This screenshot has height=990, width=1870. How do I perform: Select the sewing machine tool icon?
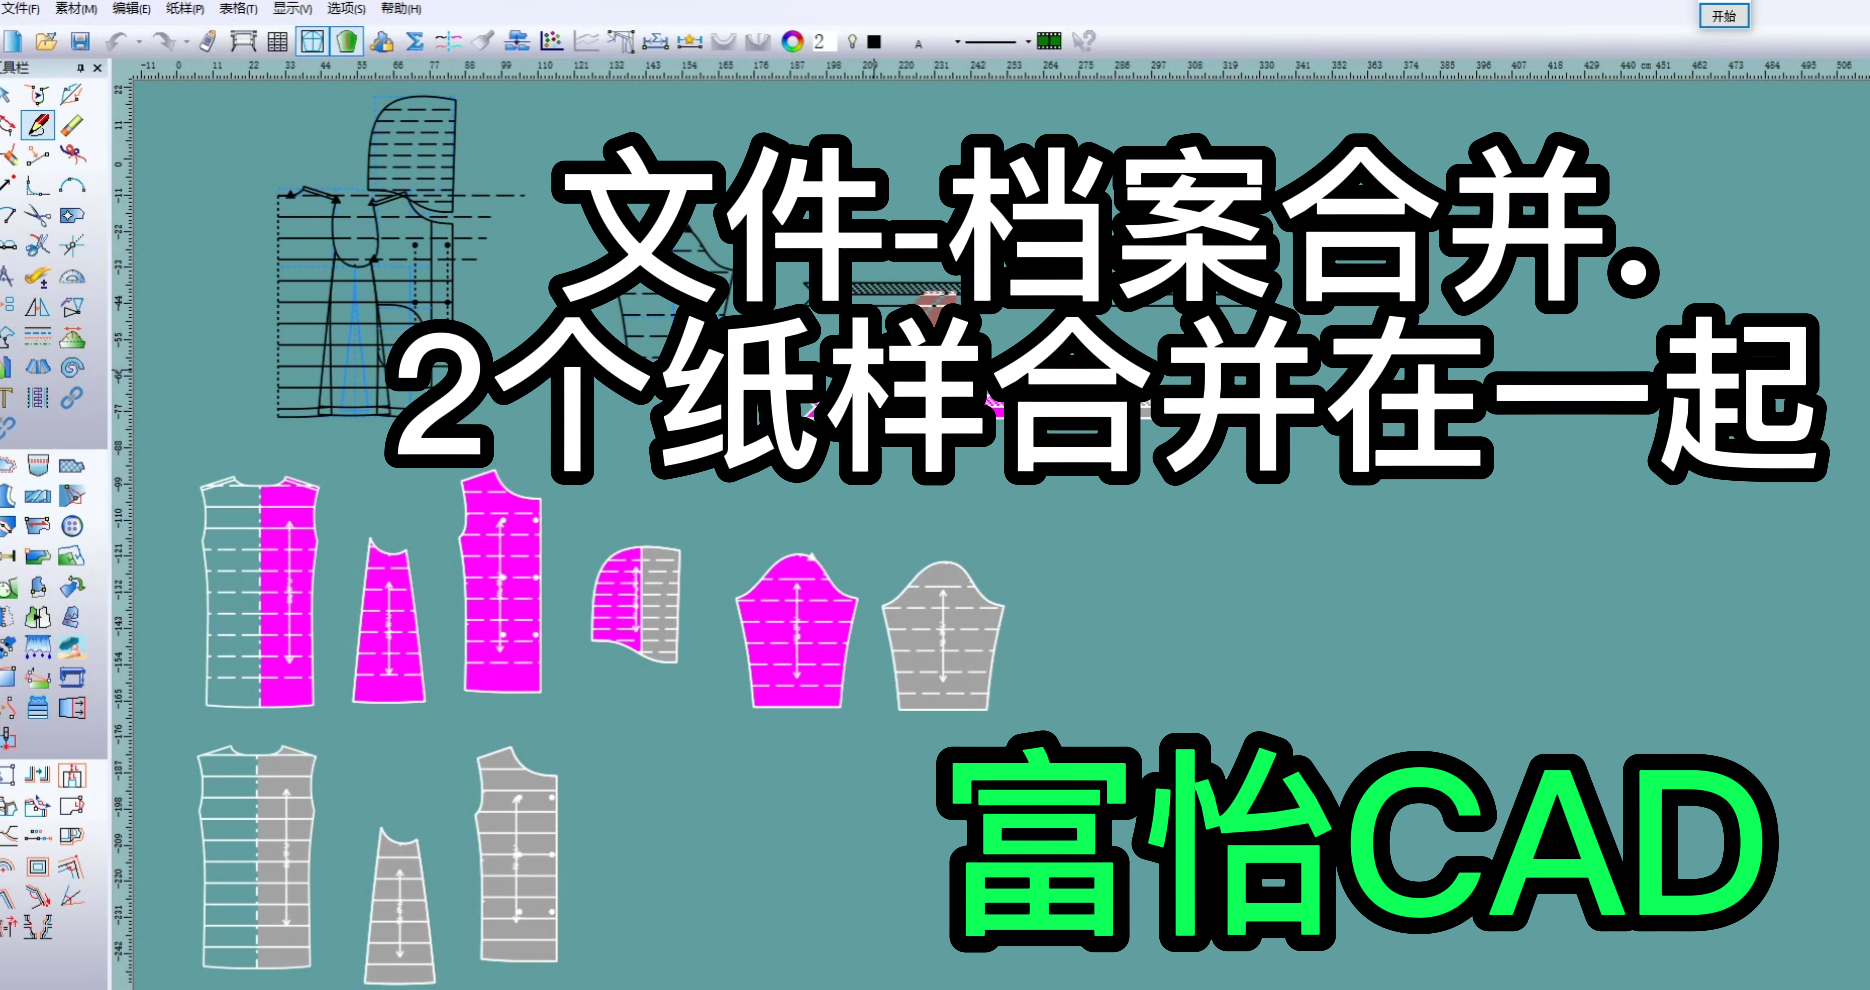[72, 677]
